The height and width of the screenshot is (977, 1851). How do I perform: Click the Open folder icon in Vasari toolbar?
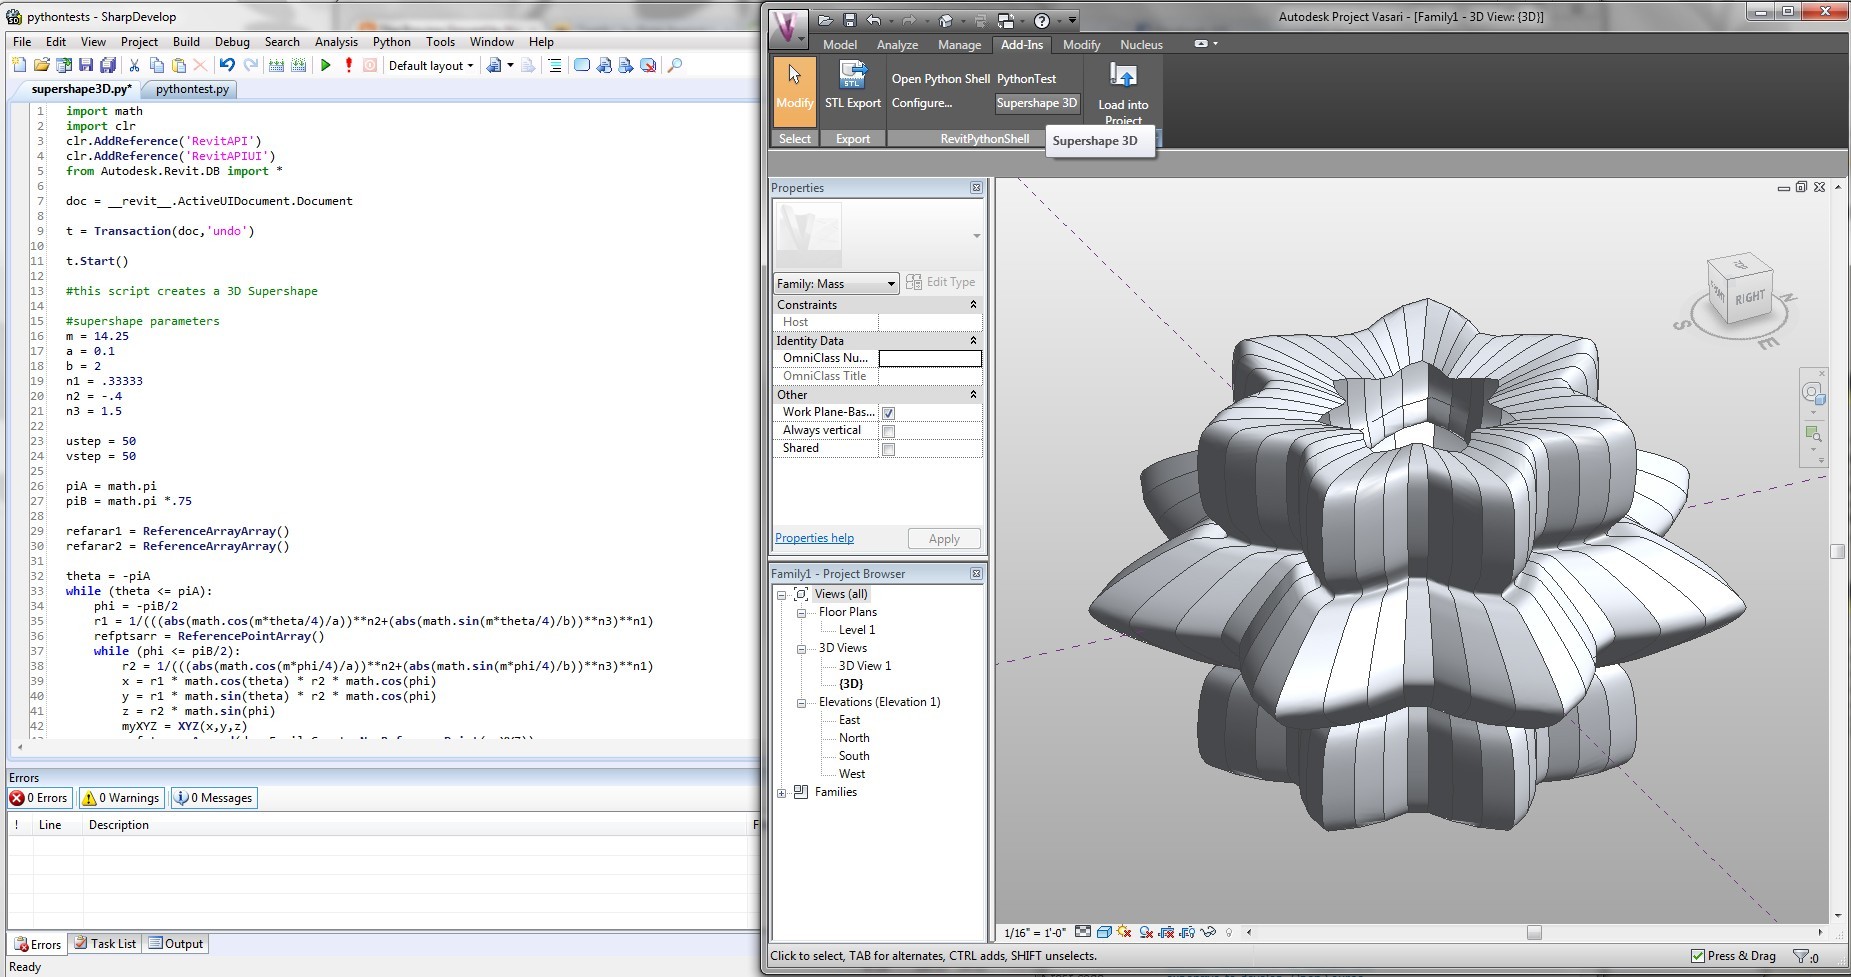tap(825, 20)
